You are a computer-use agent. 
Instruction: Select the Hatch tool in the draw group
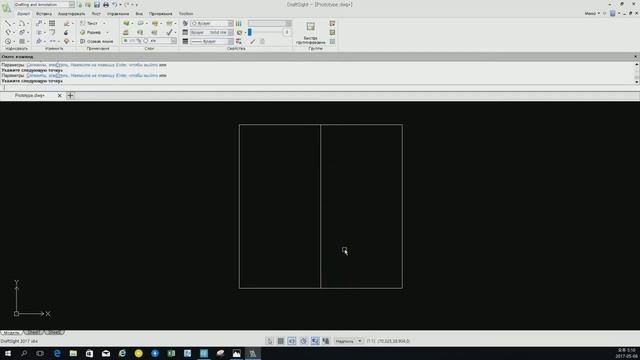click(22, 41)
